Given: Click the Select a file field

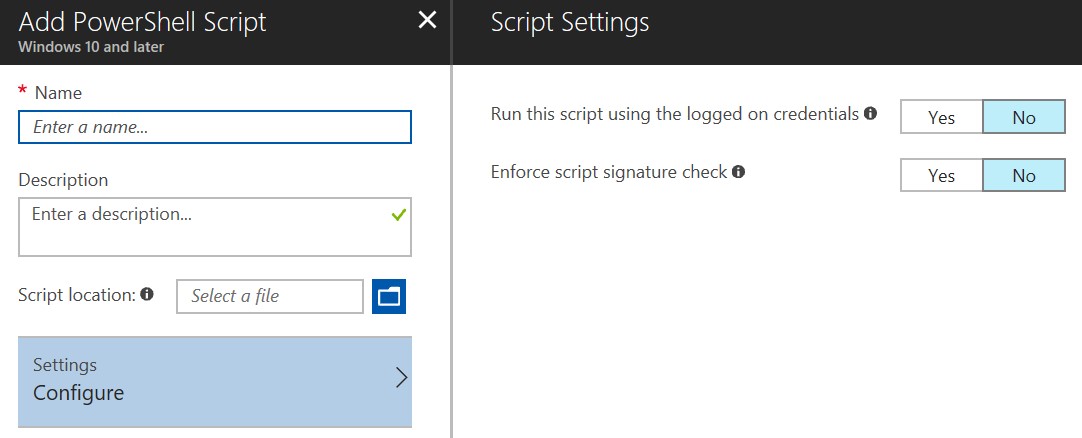Looking at the screenshot, I should click(x=270, y=296).
